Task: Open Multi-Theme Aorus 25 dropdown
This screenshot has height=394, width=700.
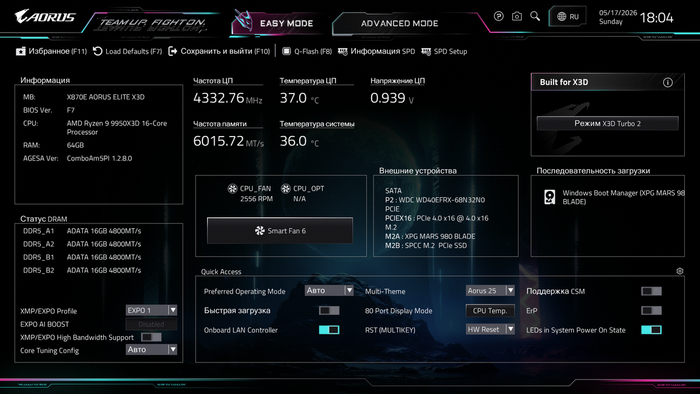Action: (x=490, y=290)
